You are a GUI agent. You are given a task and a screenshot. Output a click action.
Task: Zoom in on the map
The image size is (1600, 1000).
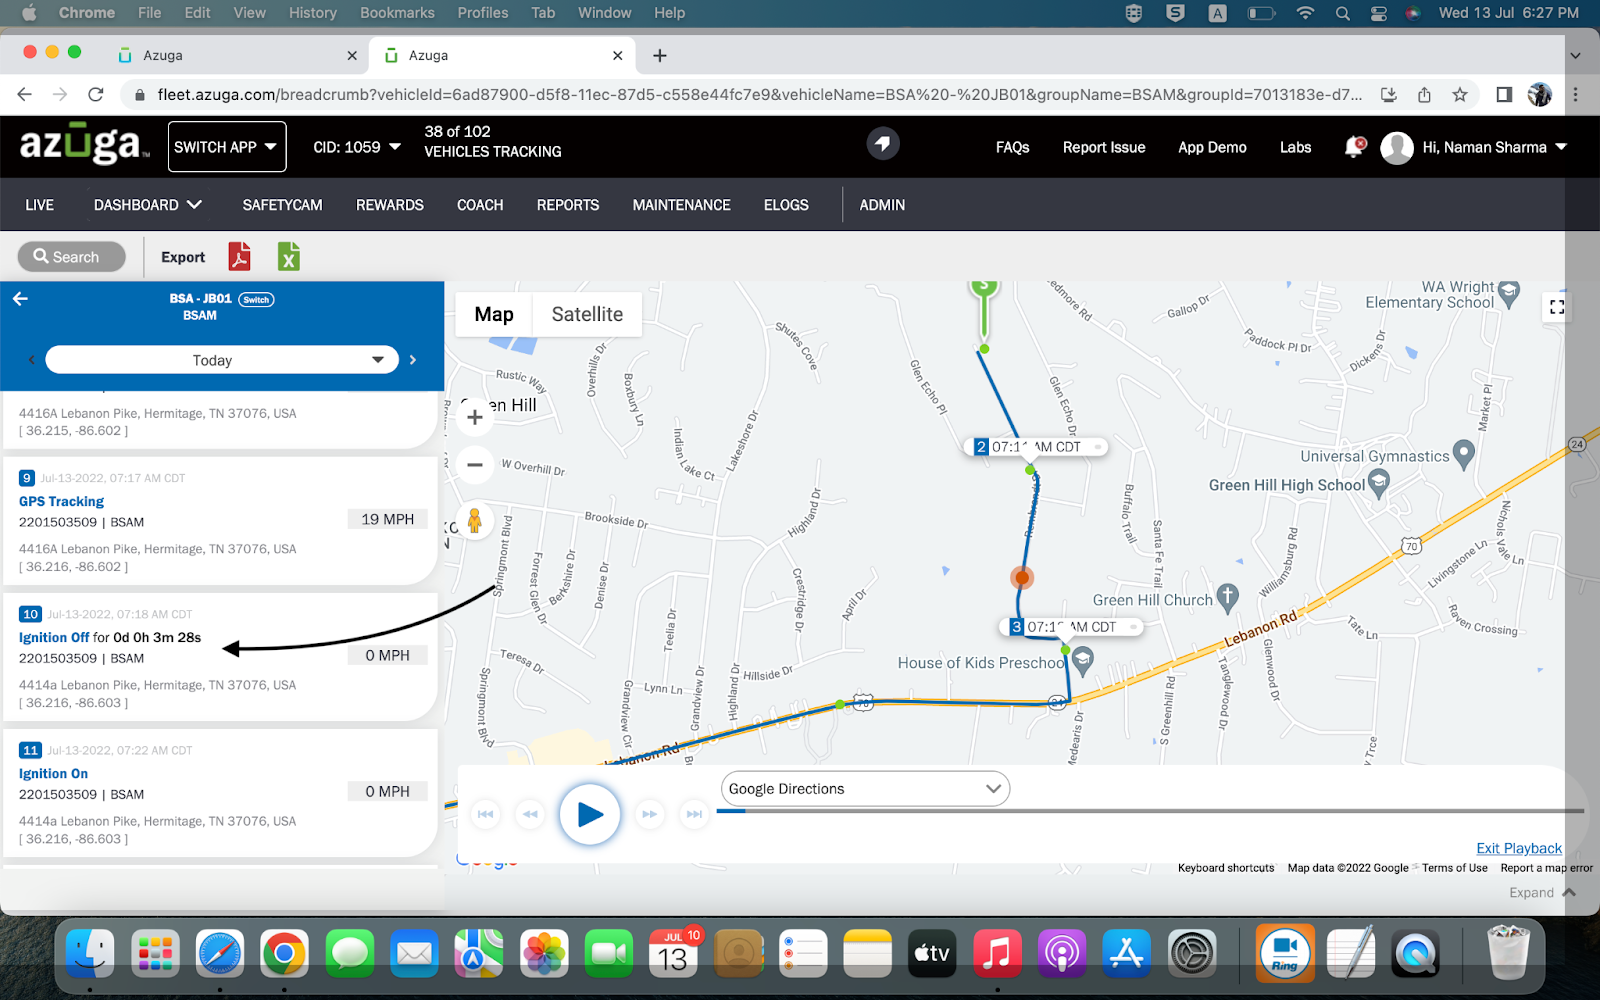pyautogui.click(x=475, y=417)
